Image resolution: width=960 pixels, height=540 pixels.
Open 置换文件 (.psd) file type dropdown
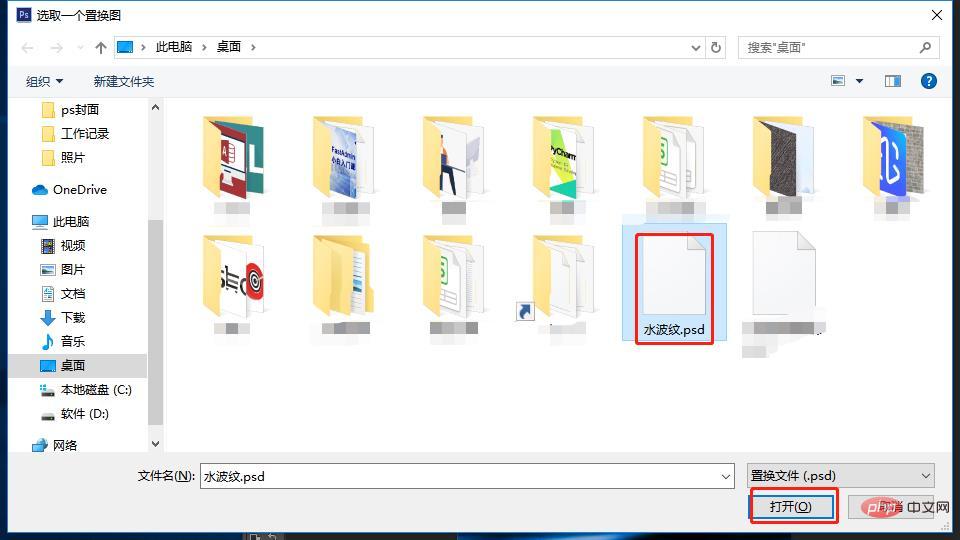(841, 476)
